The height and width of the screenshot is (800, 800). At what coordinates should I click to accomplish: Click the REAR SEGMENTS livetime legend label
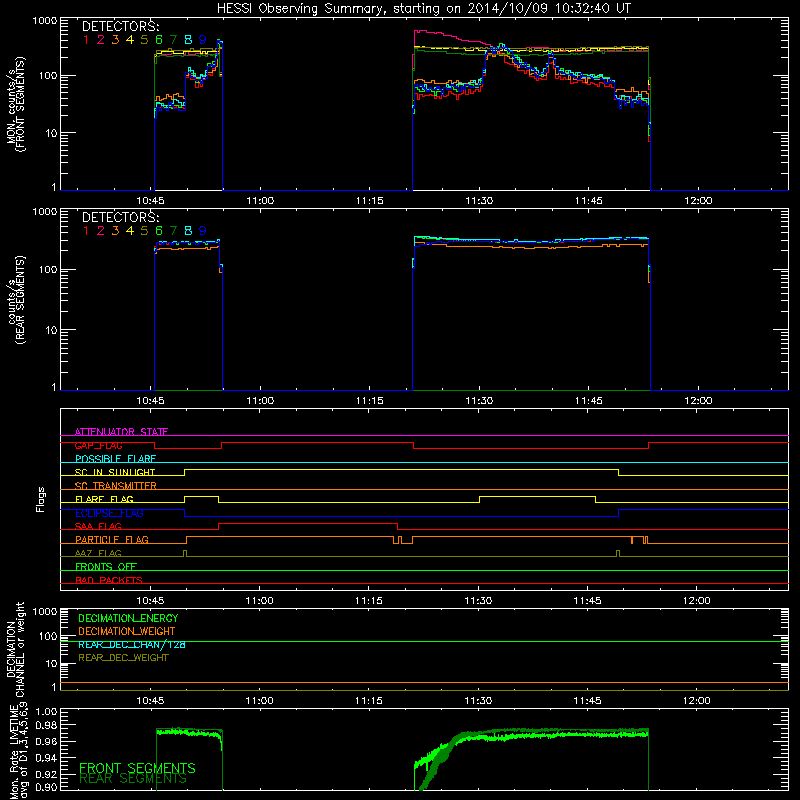133,779
